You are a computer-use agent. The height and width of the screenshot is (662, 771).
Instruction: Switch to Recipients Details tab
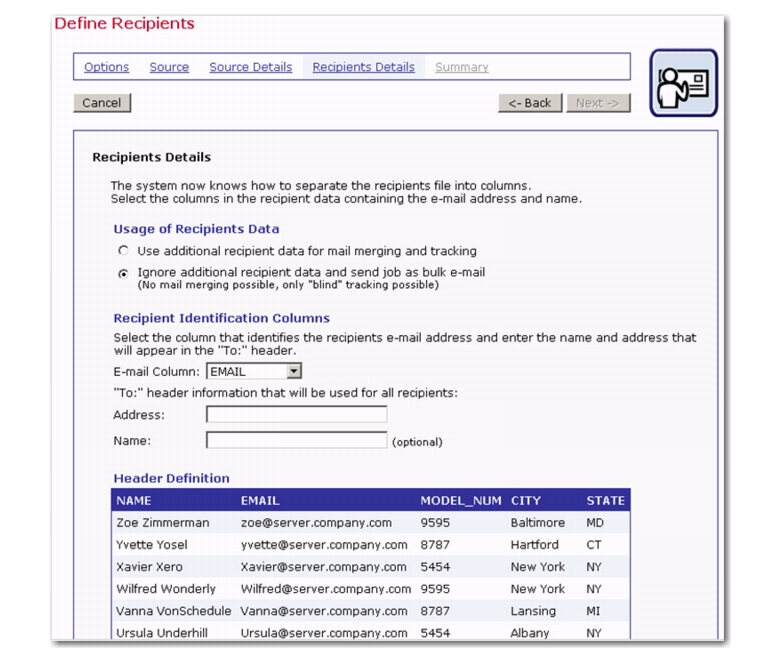[x=363, y=67]
